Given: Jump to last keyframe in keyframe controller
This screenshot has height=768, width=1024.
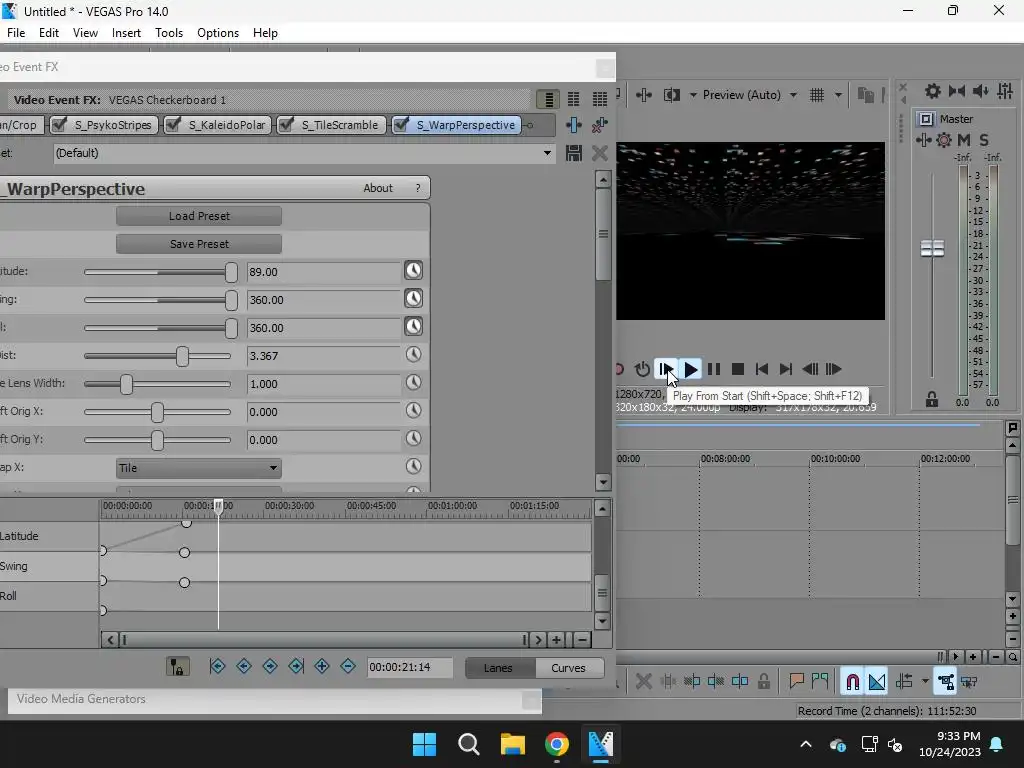Looking at the screenshot, I should tap(296, 666).
